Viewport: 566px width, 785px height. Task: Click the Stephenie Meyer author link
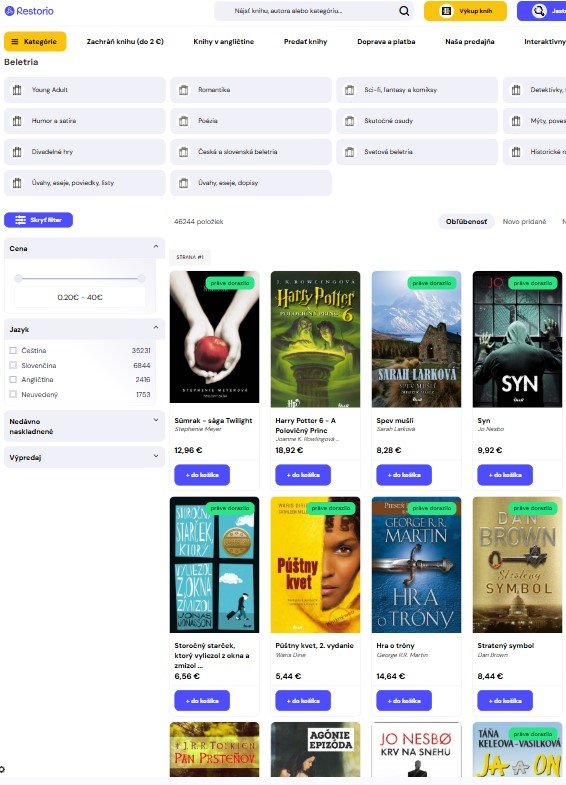198,429
